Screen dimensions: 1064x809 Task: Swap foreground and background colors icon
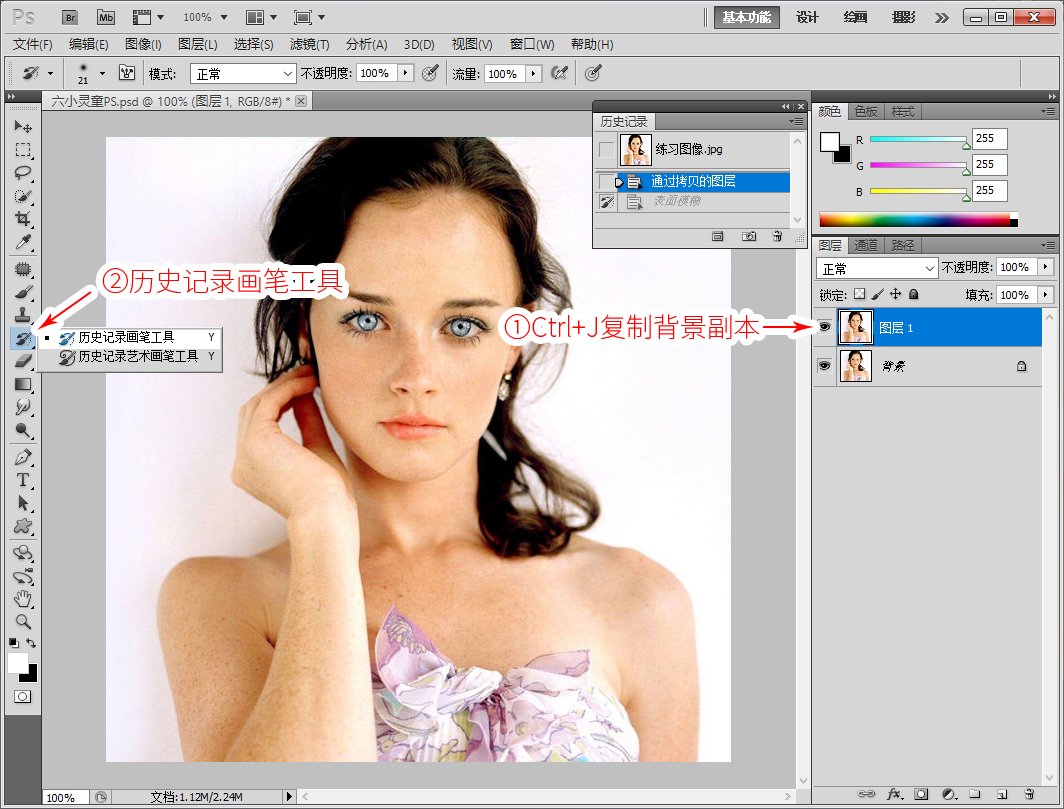pyautogui.click(x=31, y=642)
